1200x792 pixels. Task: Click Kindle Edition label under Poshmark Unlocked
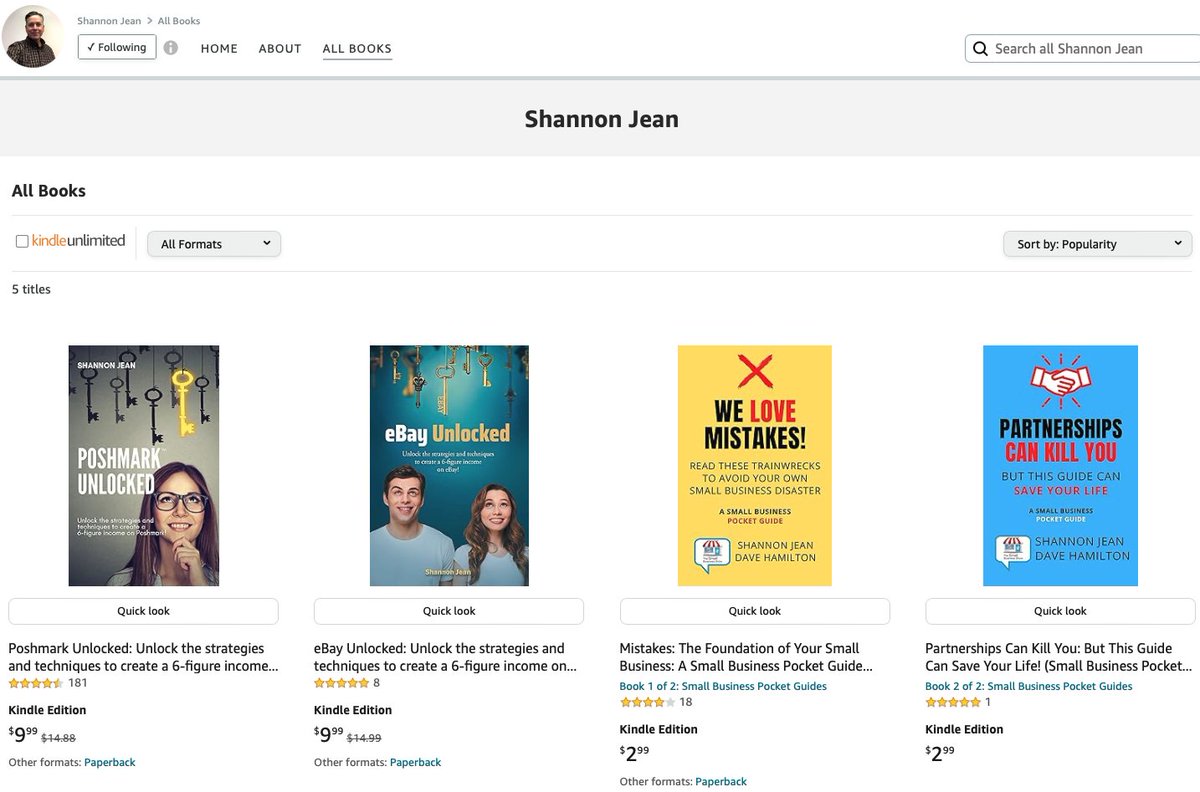click(47, 710)
